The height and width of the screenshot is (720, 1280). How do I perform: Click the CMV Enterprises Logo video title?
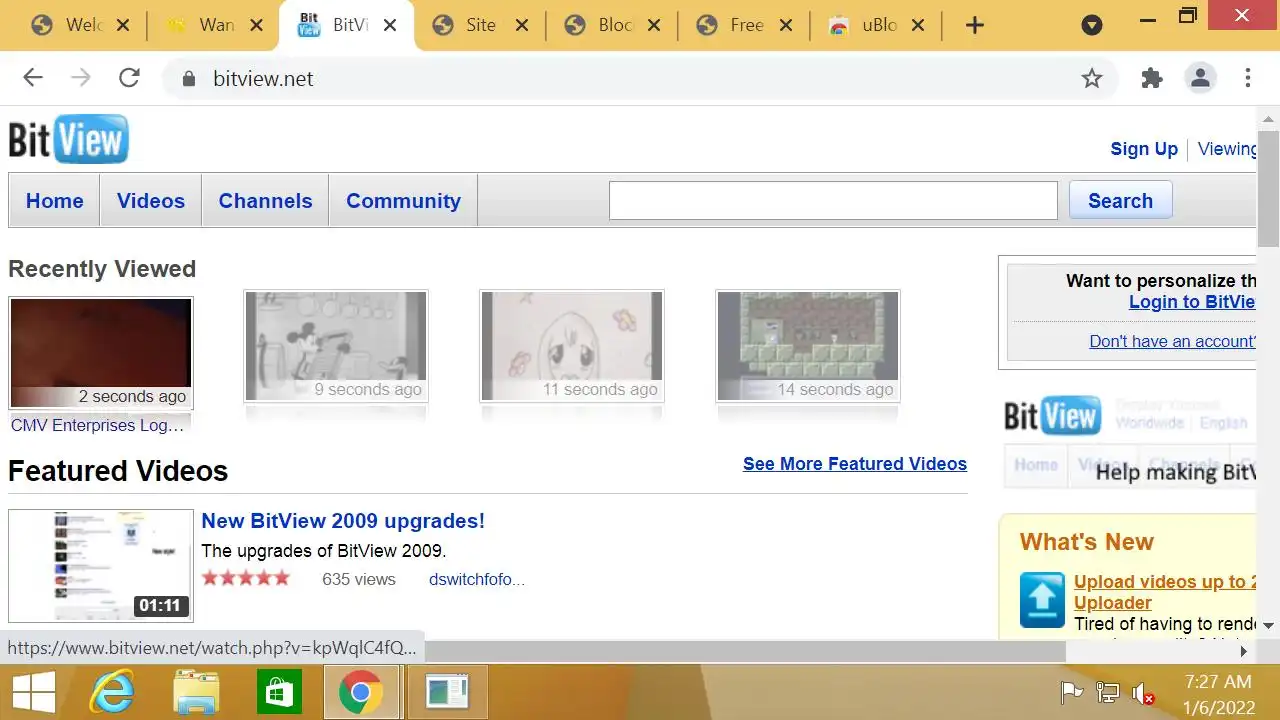(x=98, y=425)
